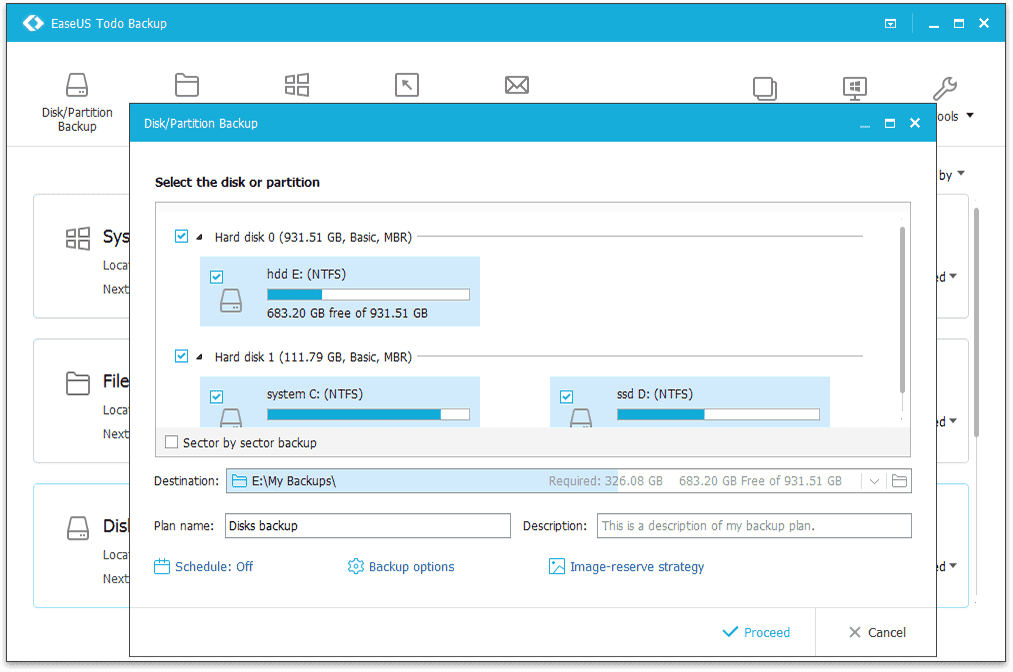Image resolution: width=1013 pixels, height=672 pixels.
Task: Select Hard disk 0 (931.51 GB, Basic, MBR) label
Action: point(313,237)
